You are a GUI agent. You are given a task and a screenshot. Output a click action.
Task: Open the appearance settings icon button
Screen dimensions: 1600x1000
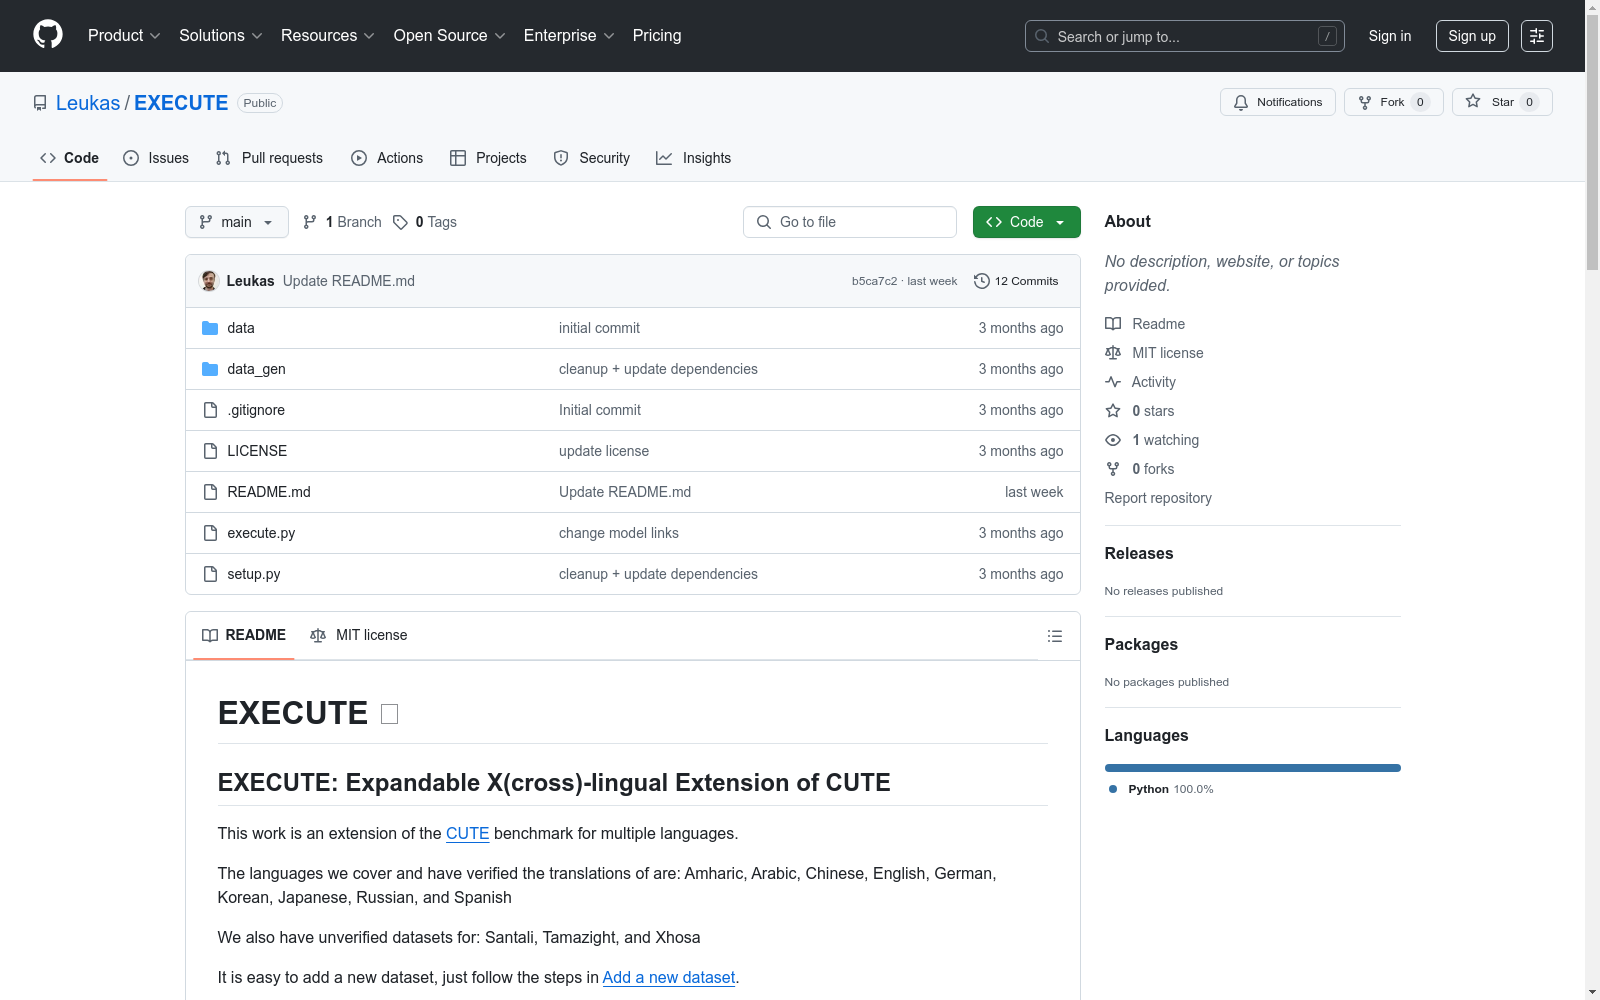[x=1537, y=36]
